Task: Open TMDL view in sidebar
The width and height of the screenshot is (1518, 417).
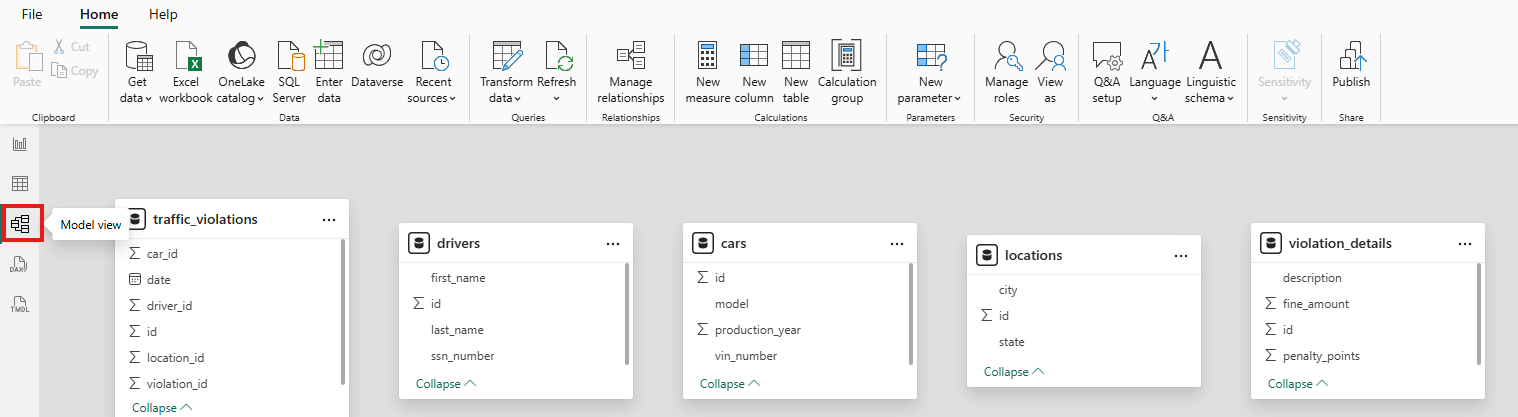Action: tap(19, 304)
